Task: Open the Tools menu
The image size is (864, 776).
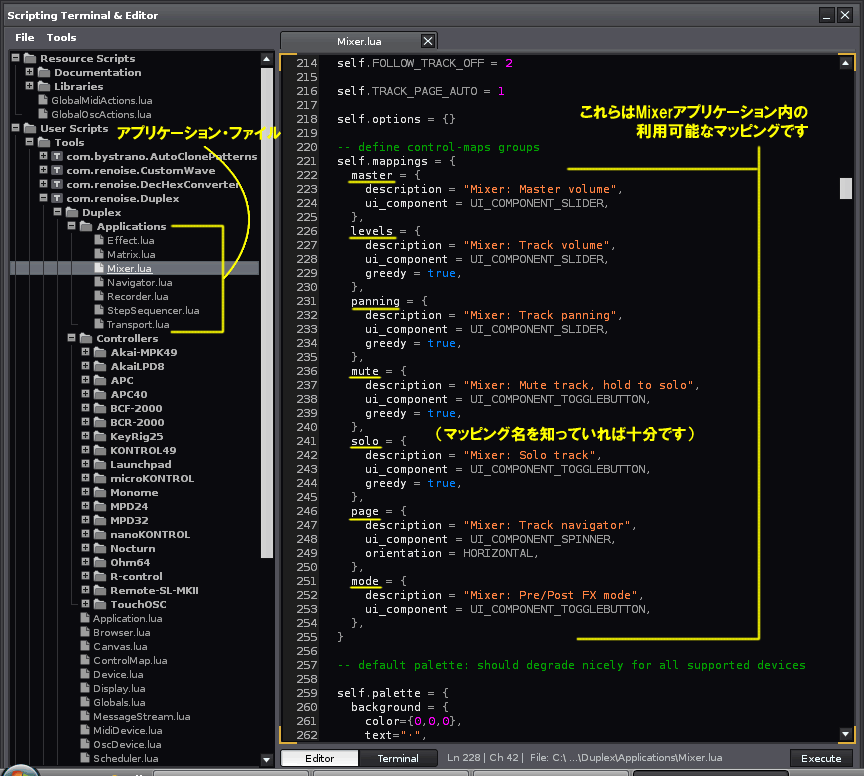Action: click(61, 37)
